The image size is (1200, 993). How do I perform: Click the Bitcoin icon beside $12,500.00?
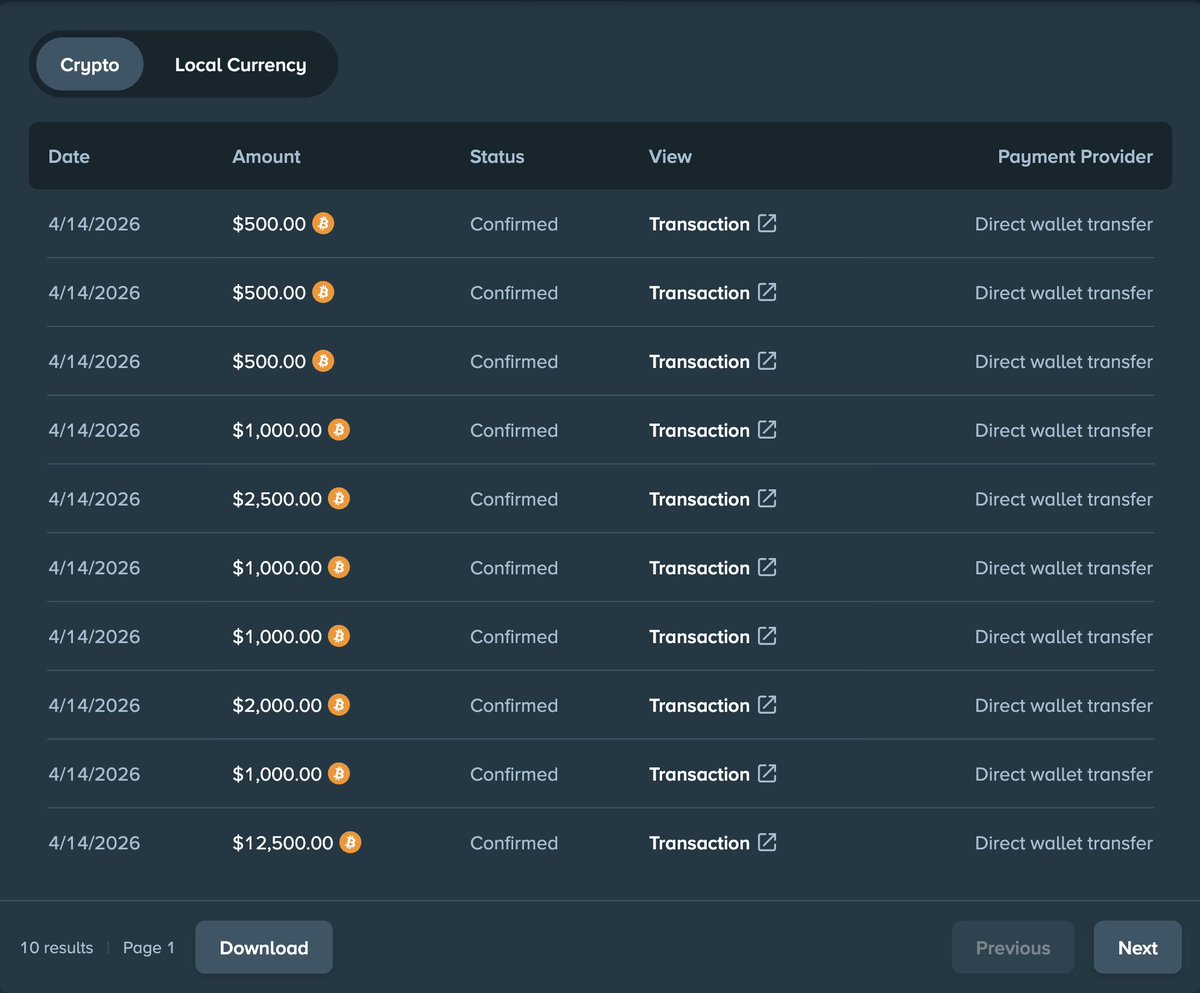[x=350, y=842]
